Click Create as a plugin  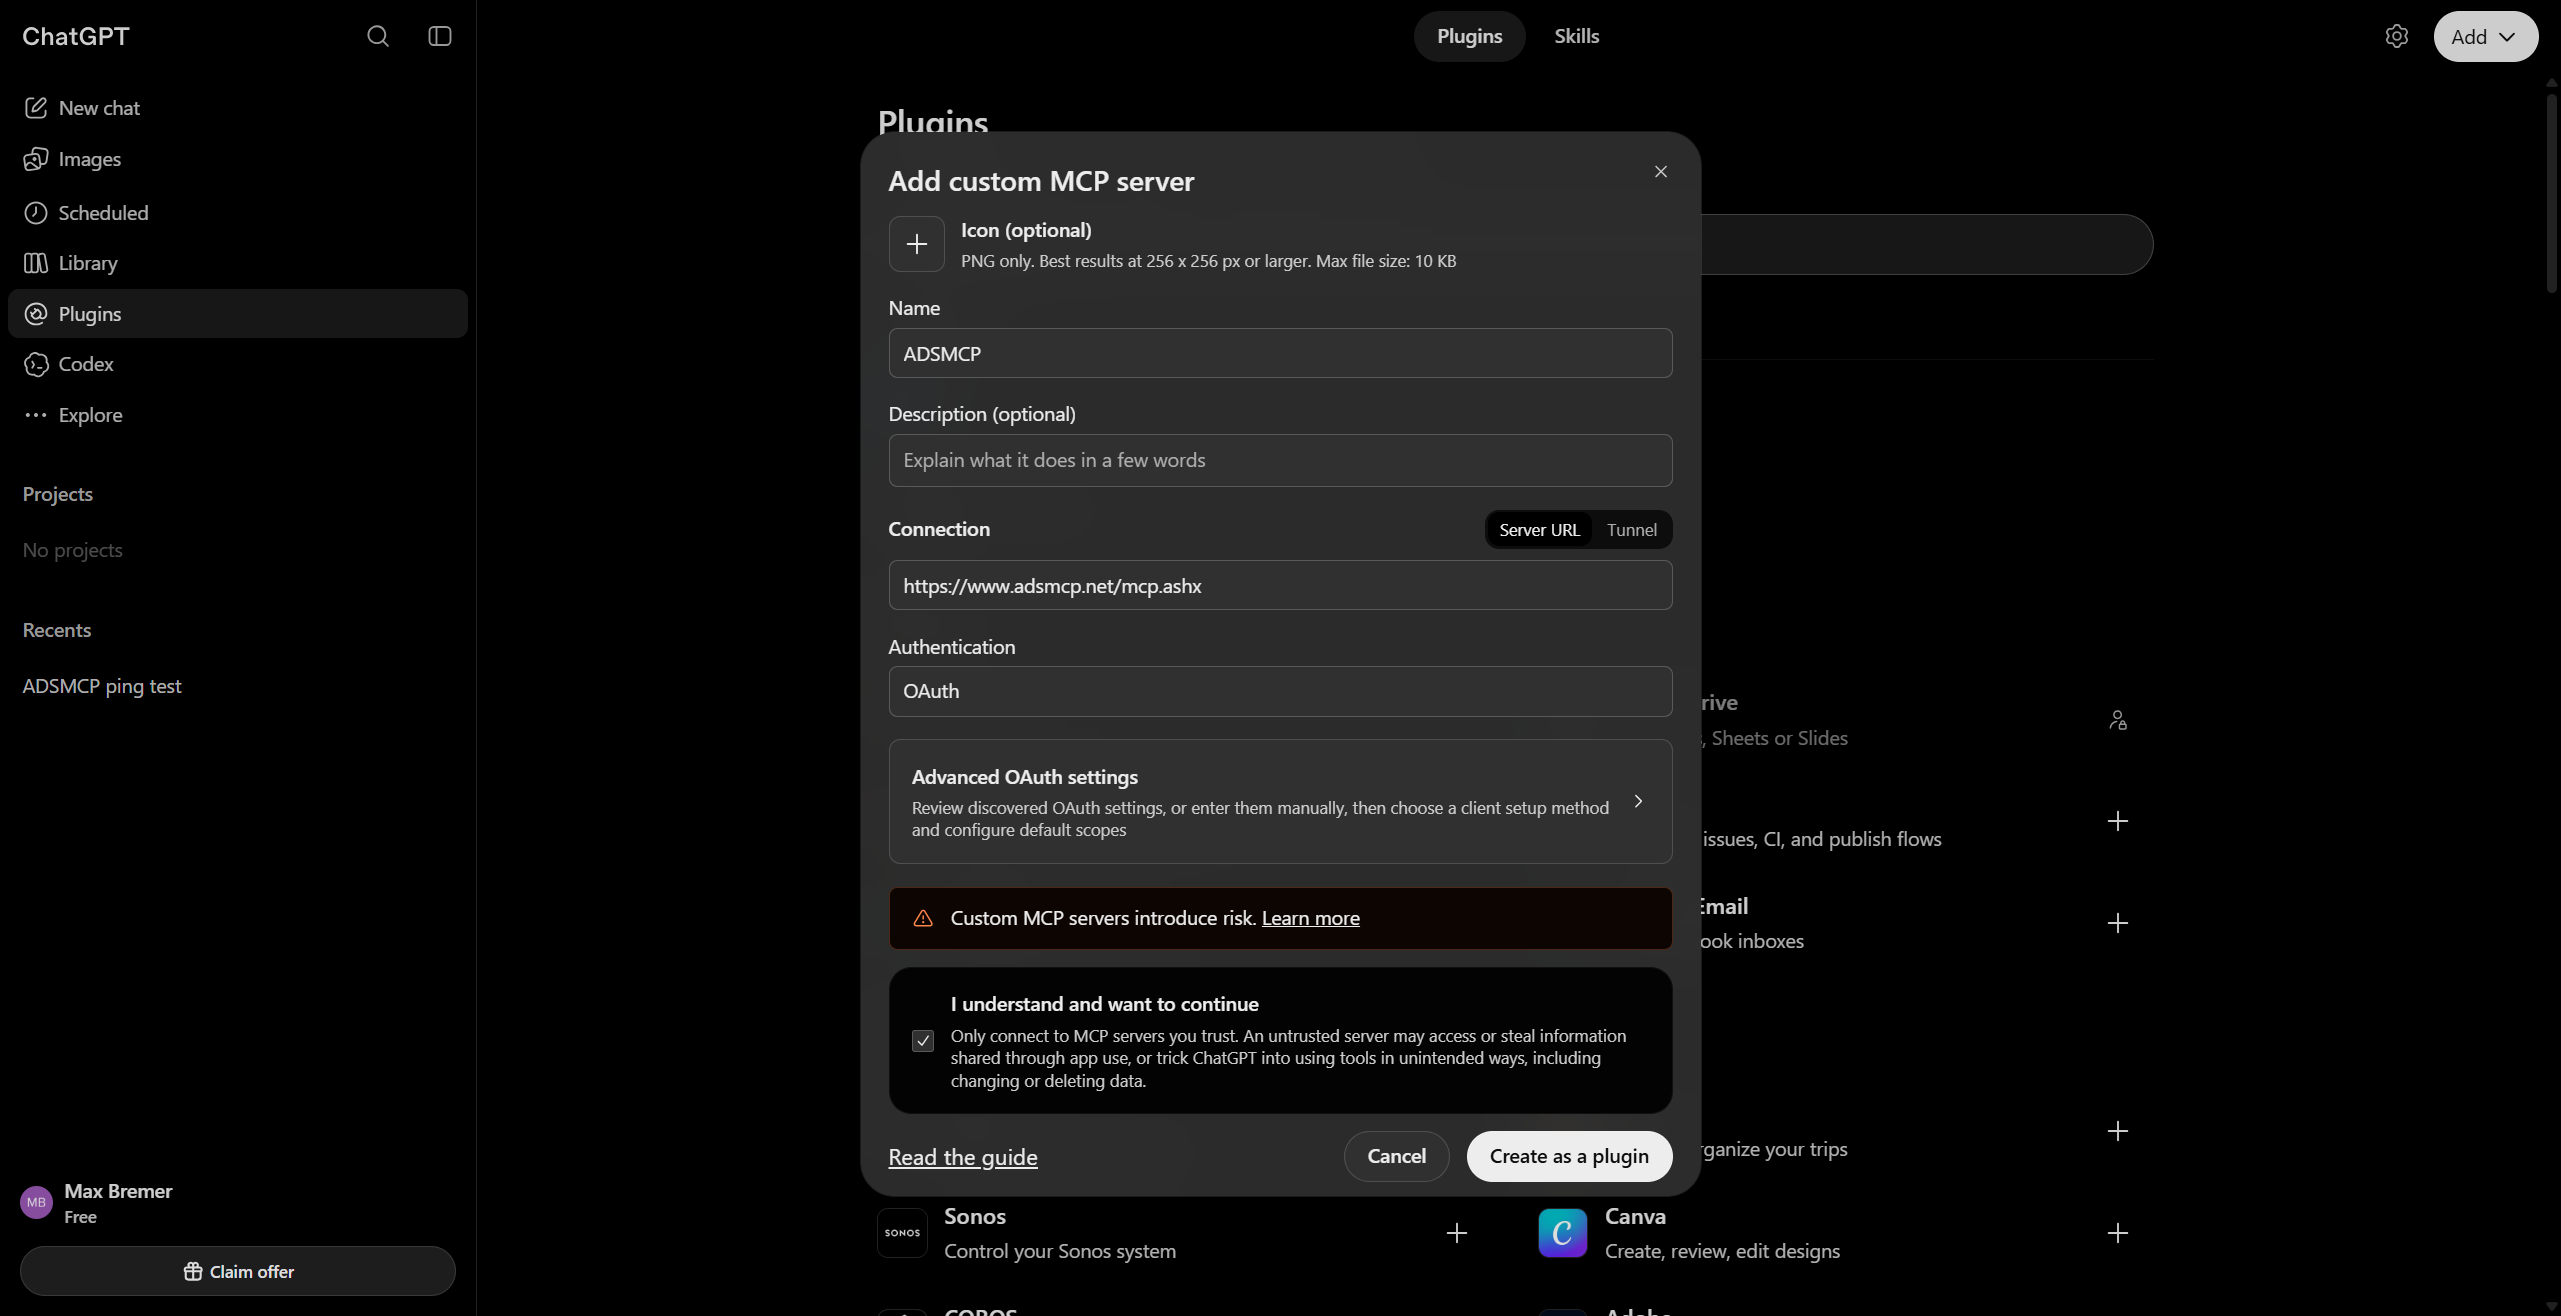click(x=1569, y=1156)
